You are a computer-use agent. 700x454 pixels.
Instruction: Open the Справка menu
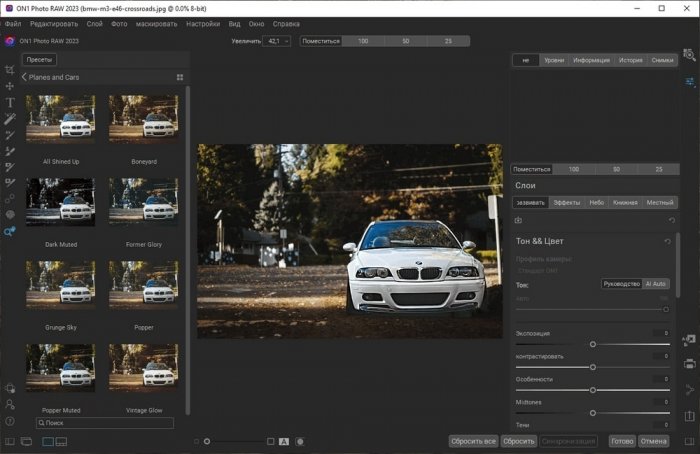(x=286, y=24)
